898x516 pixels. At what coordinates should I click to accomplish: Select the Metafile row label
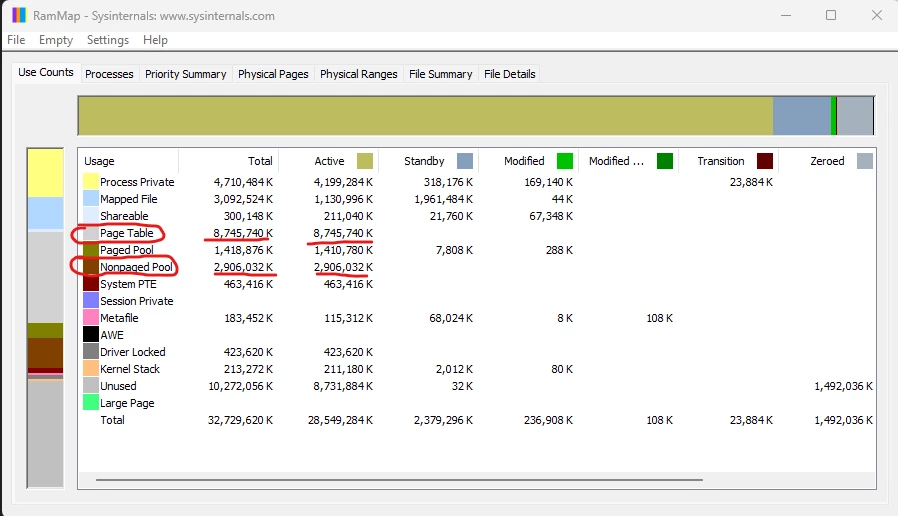(x=119, y=318)
